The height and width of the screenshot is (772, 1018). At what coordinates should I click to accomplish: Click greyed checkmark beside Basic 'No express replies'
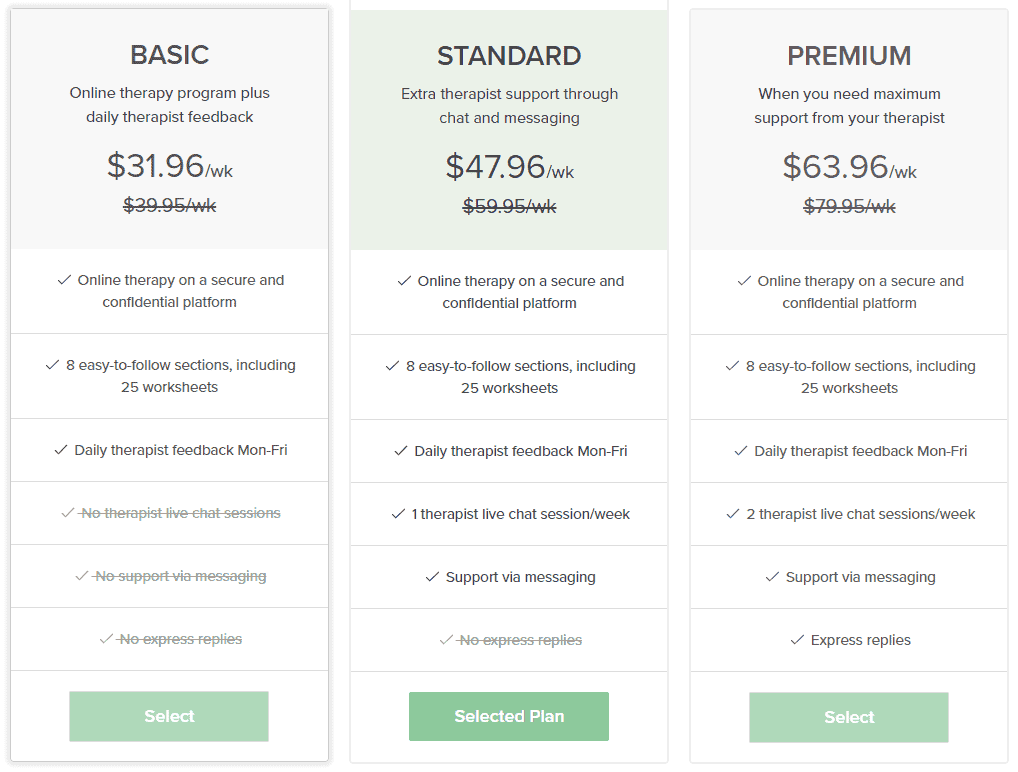[106, 640]
